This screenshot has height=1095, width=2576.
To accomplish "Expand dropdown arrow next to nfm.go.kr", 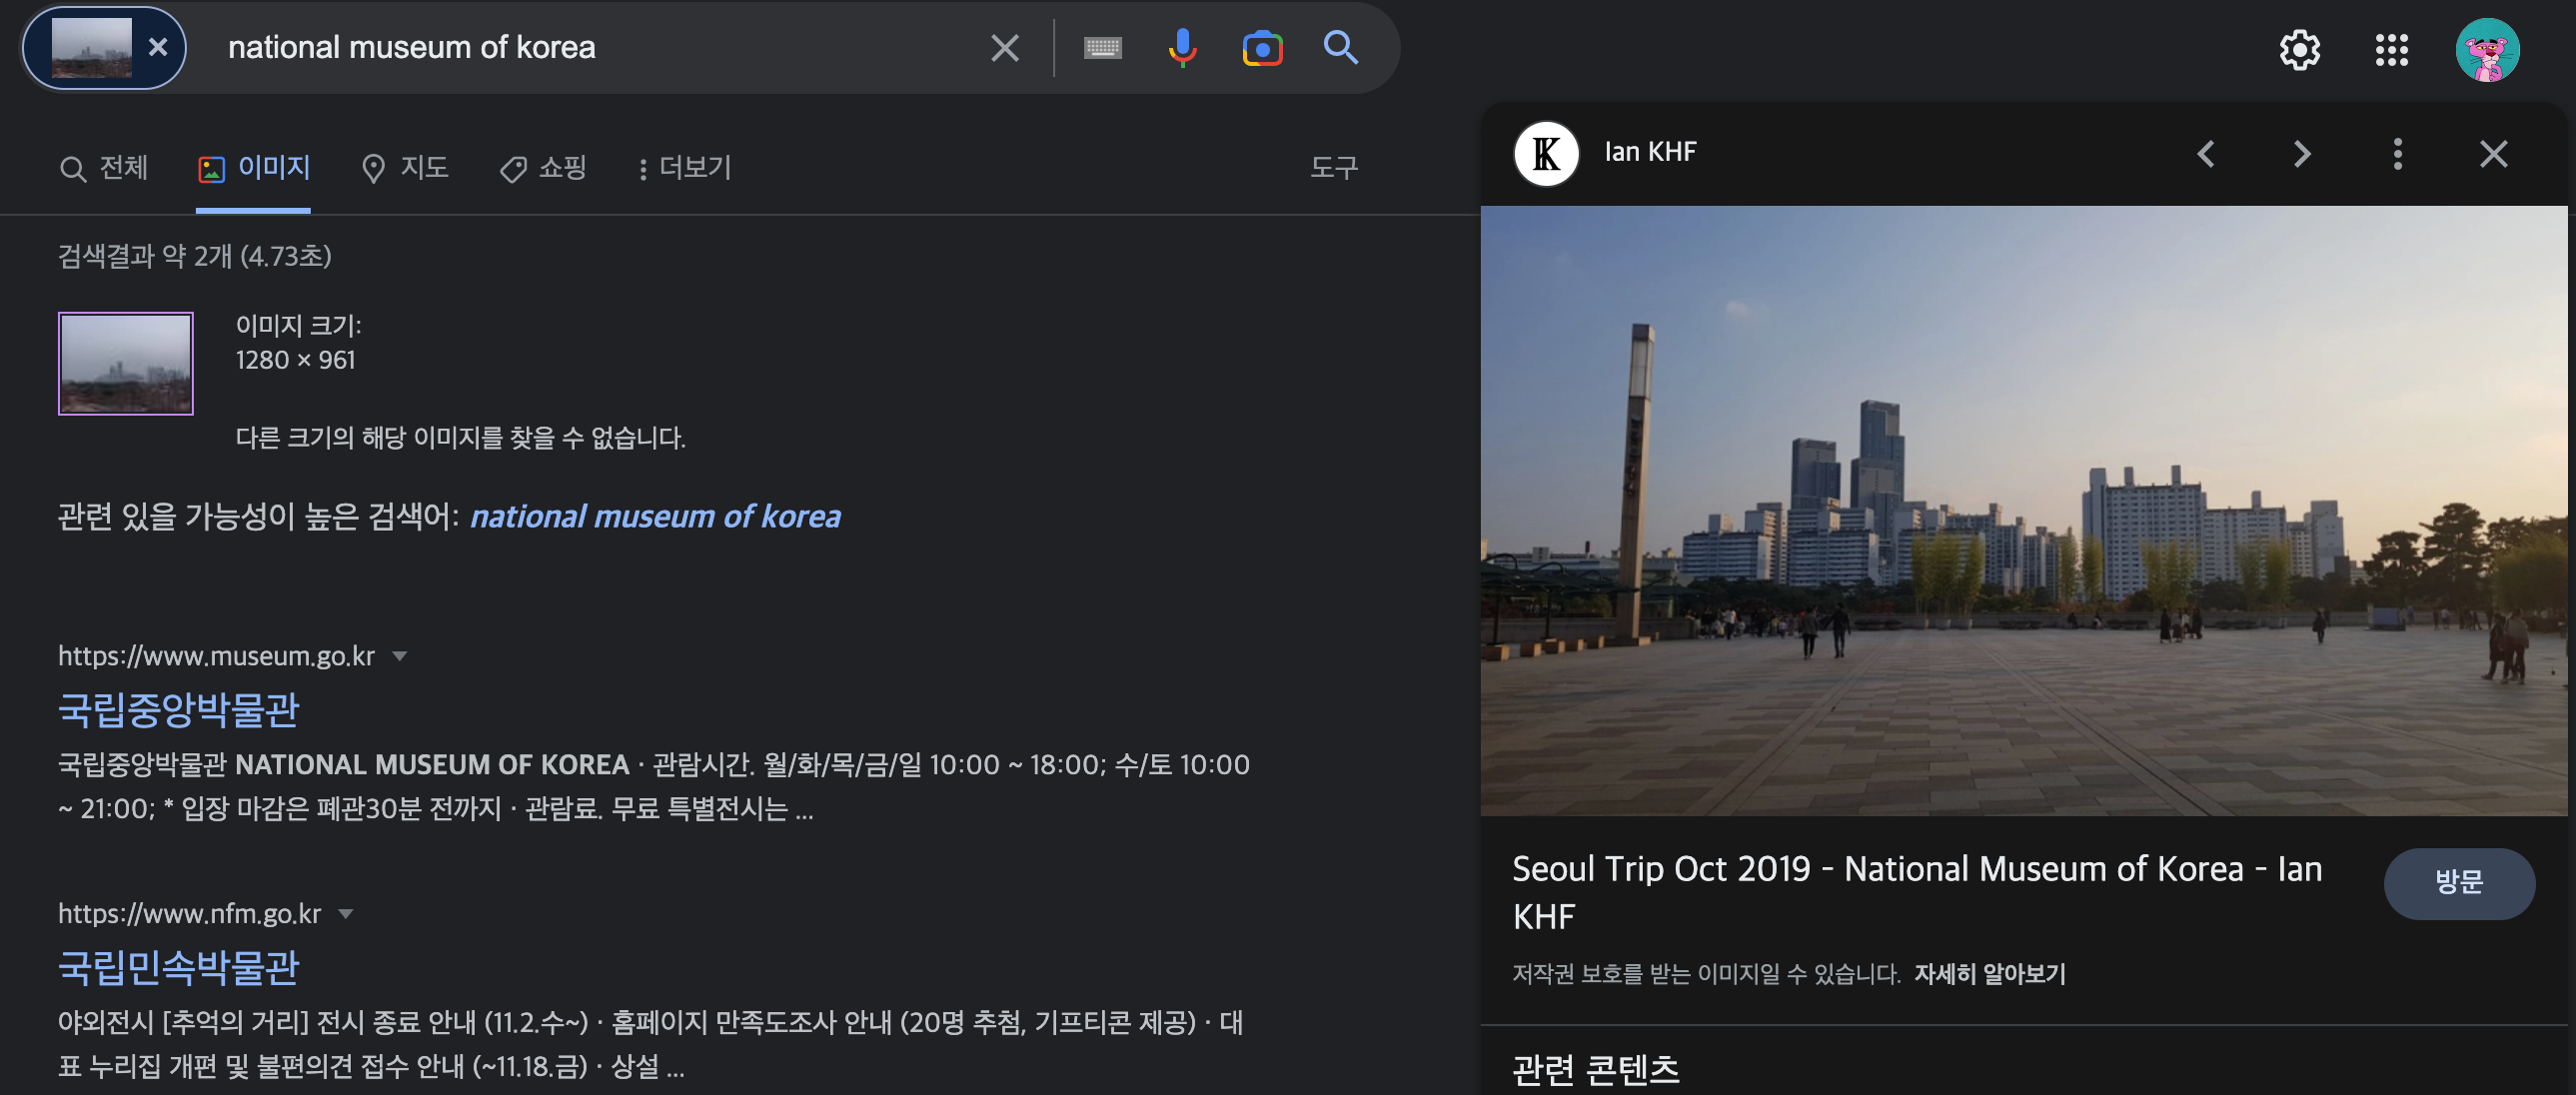I will tap(346, 914).
